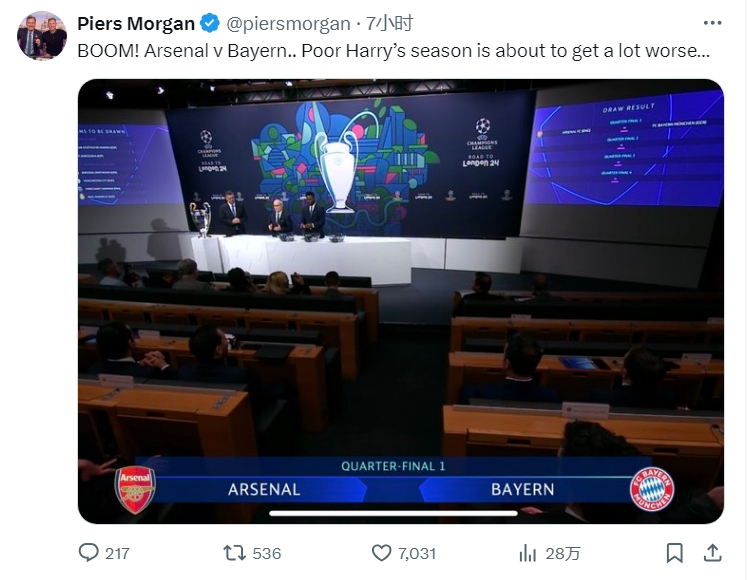Click the blue verified badge
Image resolution: width=747 pixels, height=580 pixels.
click(208, 23)
